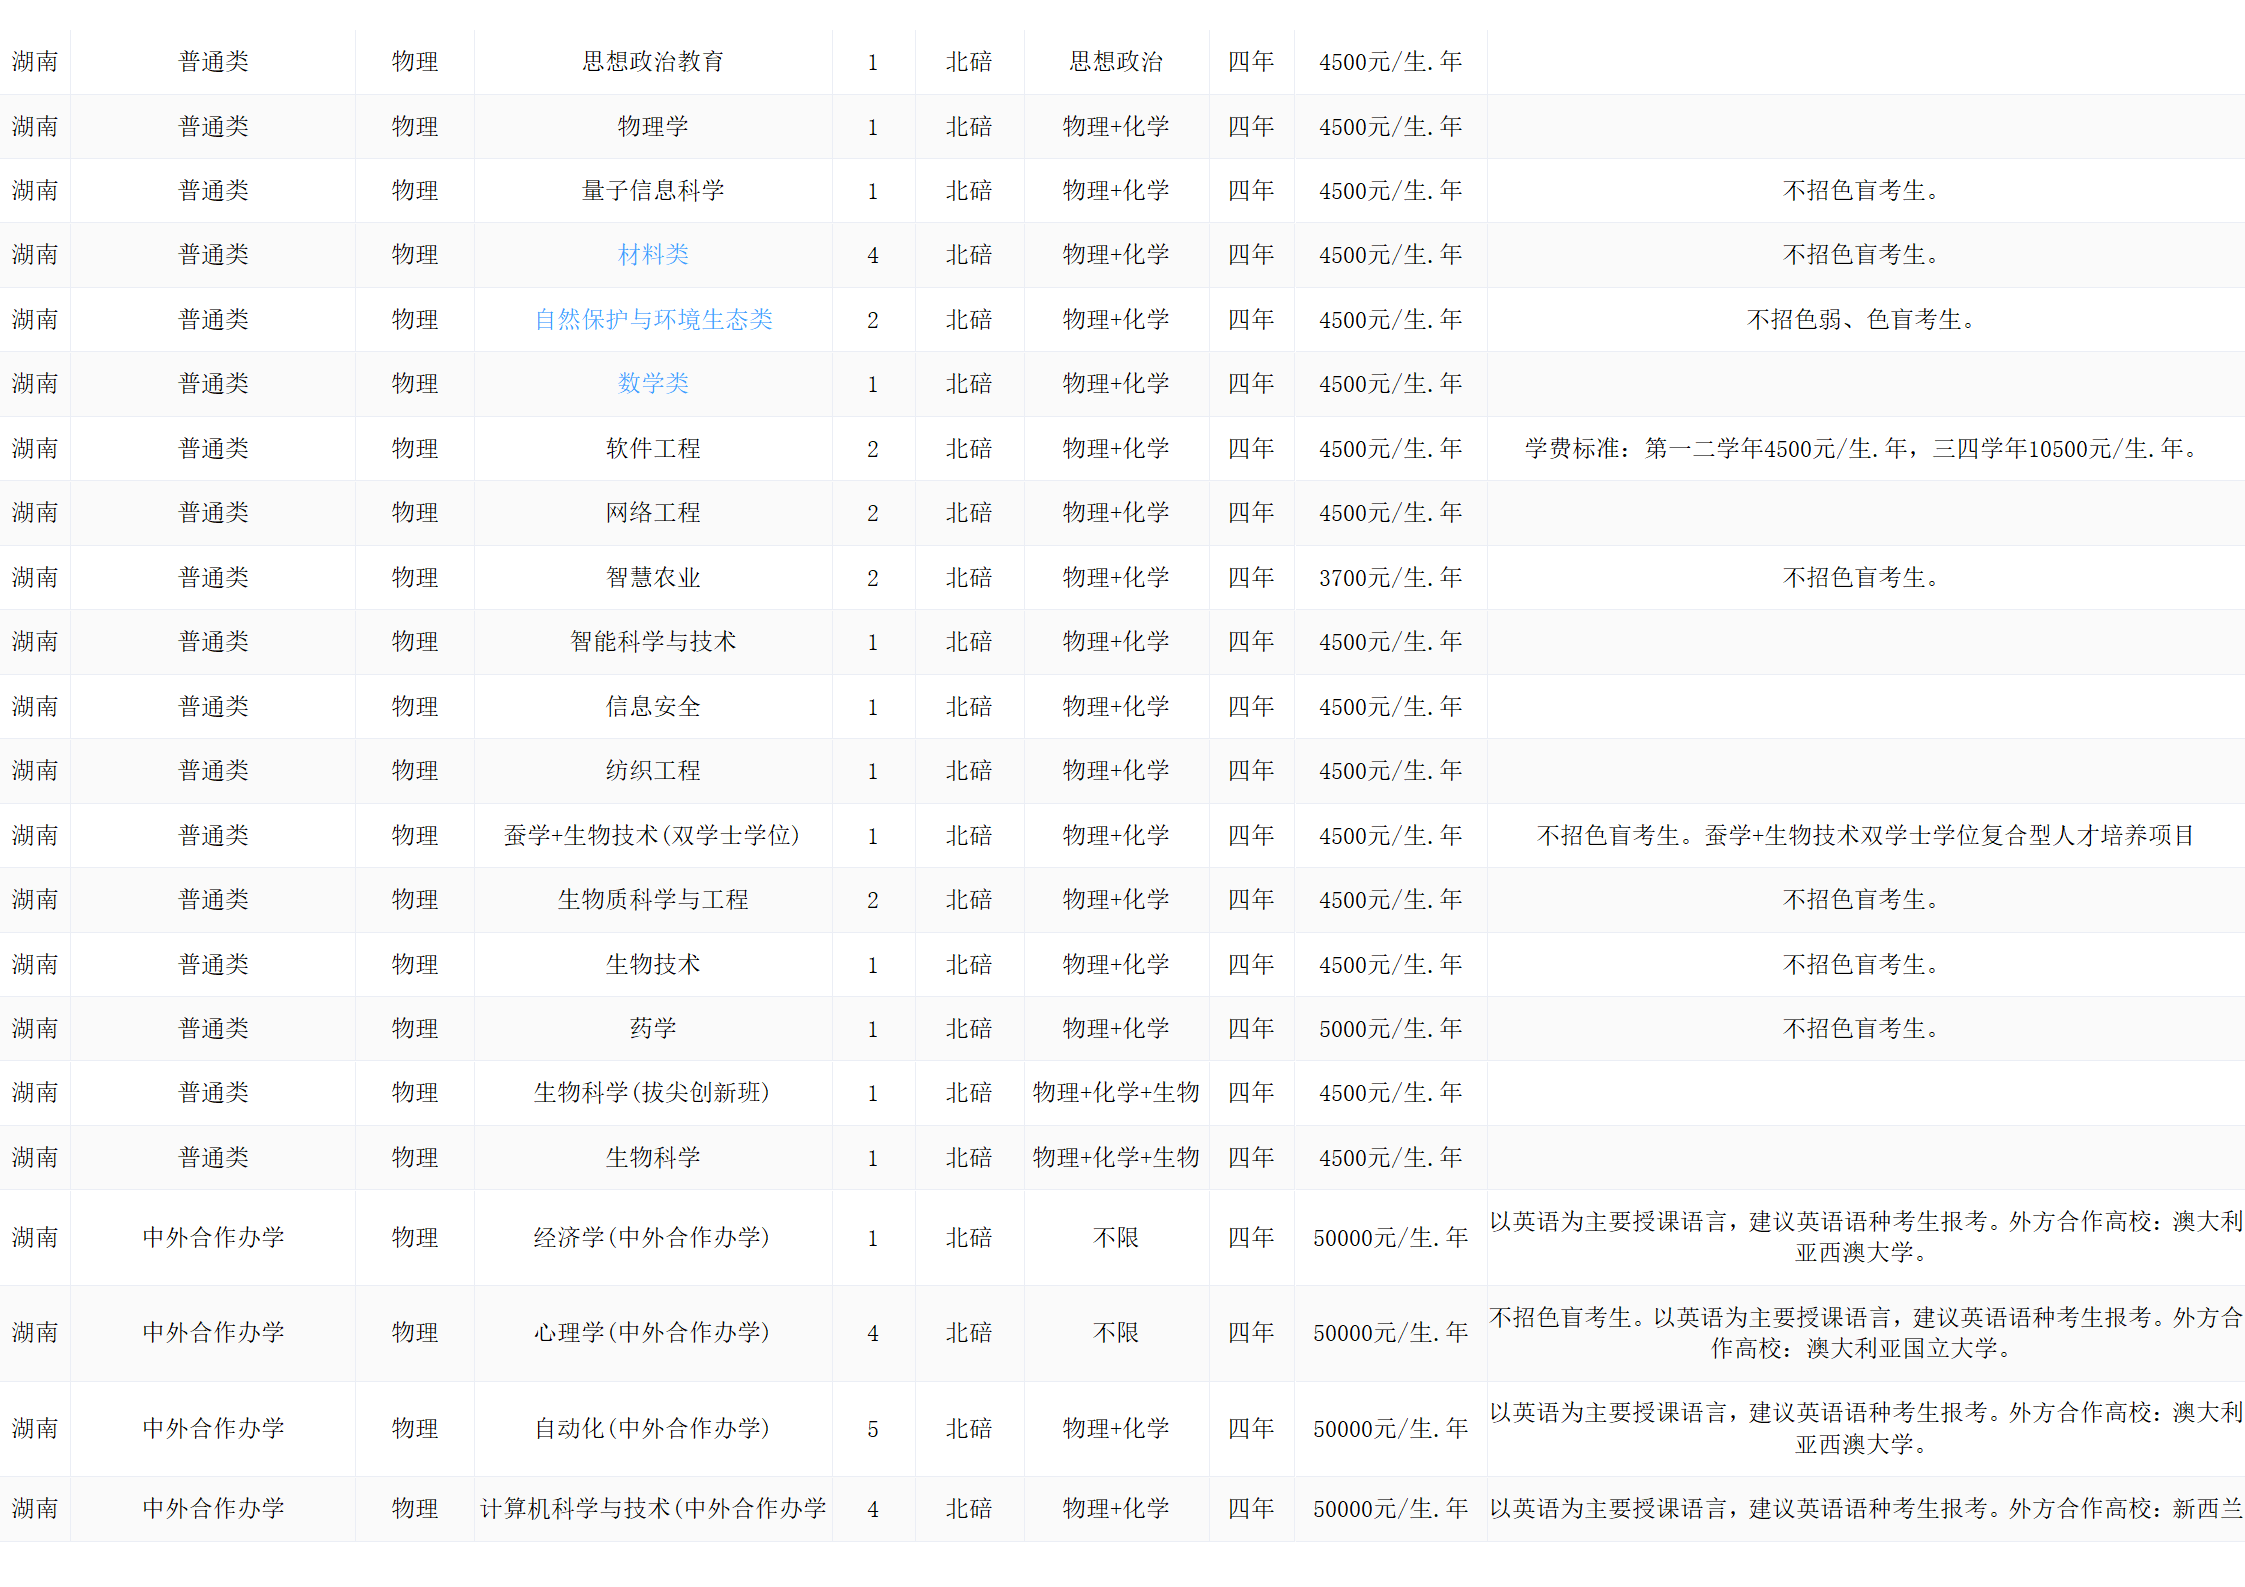
Task: Click the 自动化(中外合作办学) major cell
Action: 653,1429
